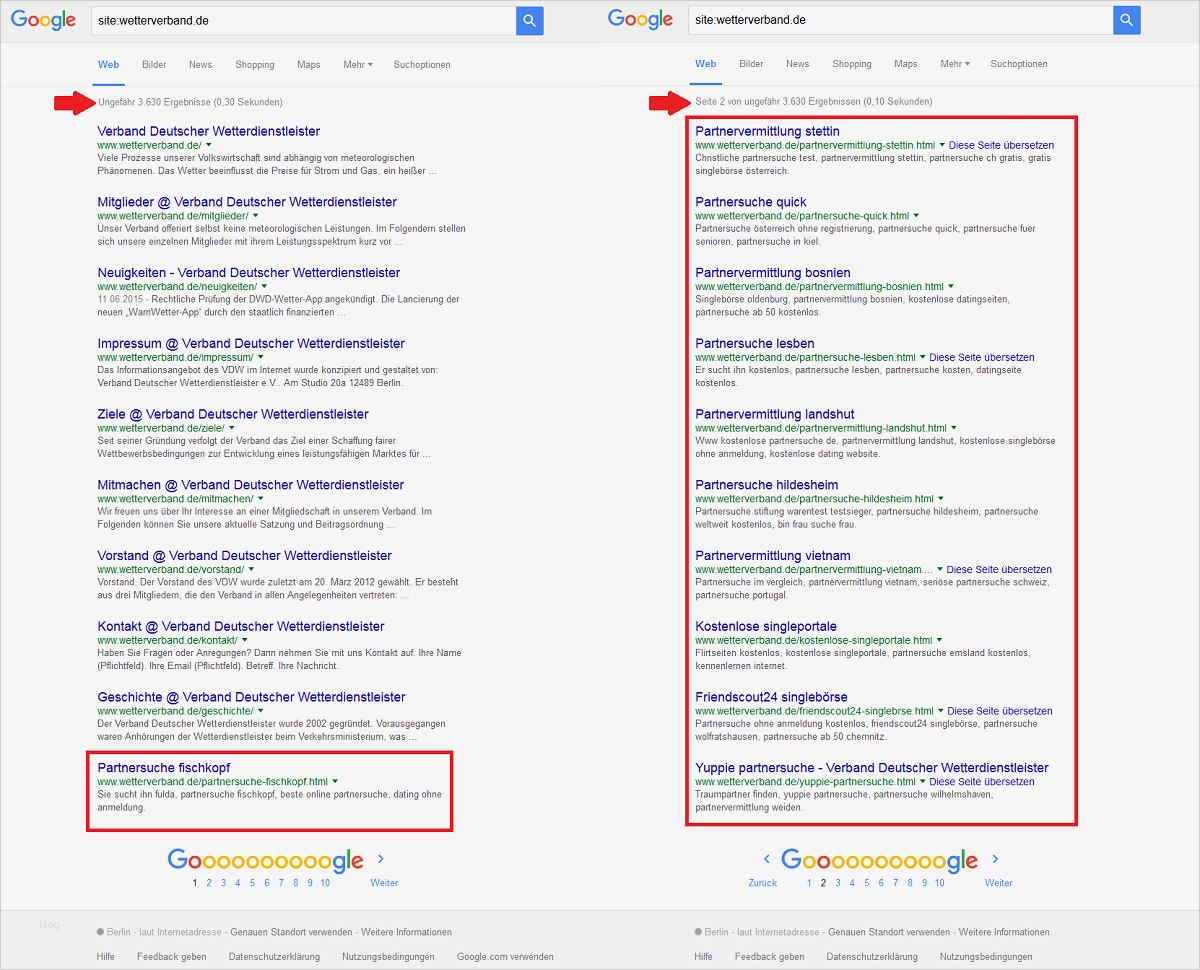Click Zurück in right window pagination

coord(763,883)
